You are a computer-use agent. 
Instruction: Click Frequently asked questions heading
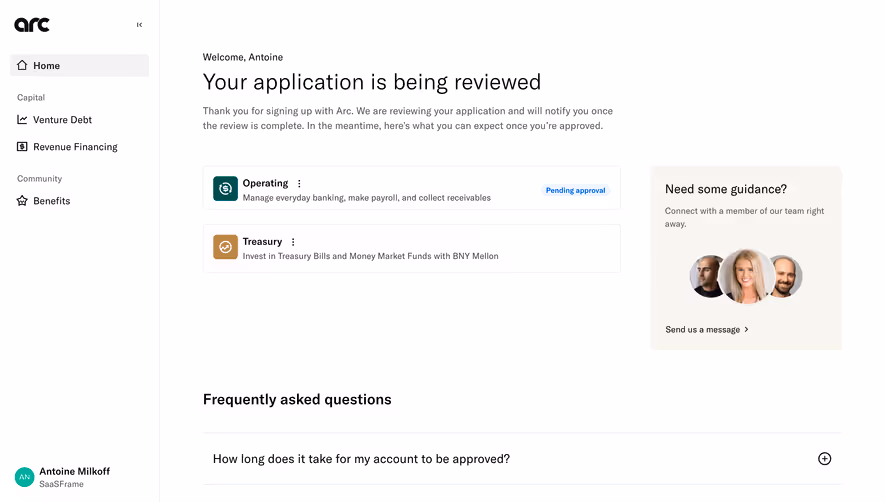[x=297, y=399]
